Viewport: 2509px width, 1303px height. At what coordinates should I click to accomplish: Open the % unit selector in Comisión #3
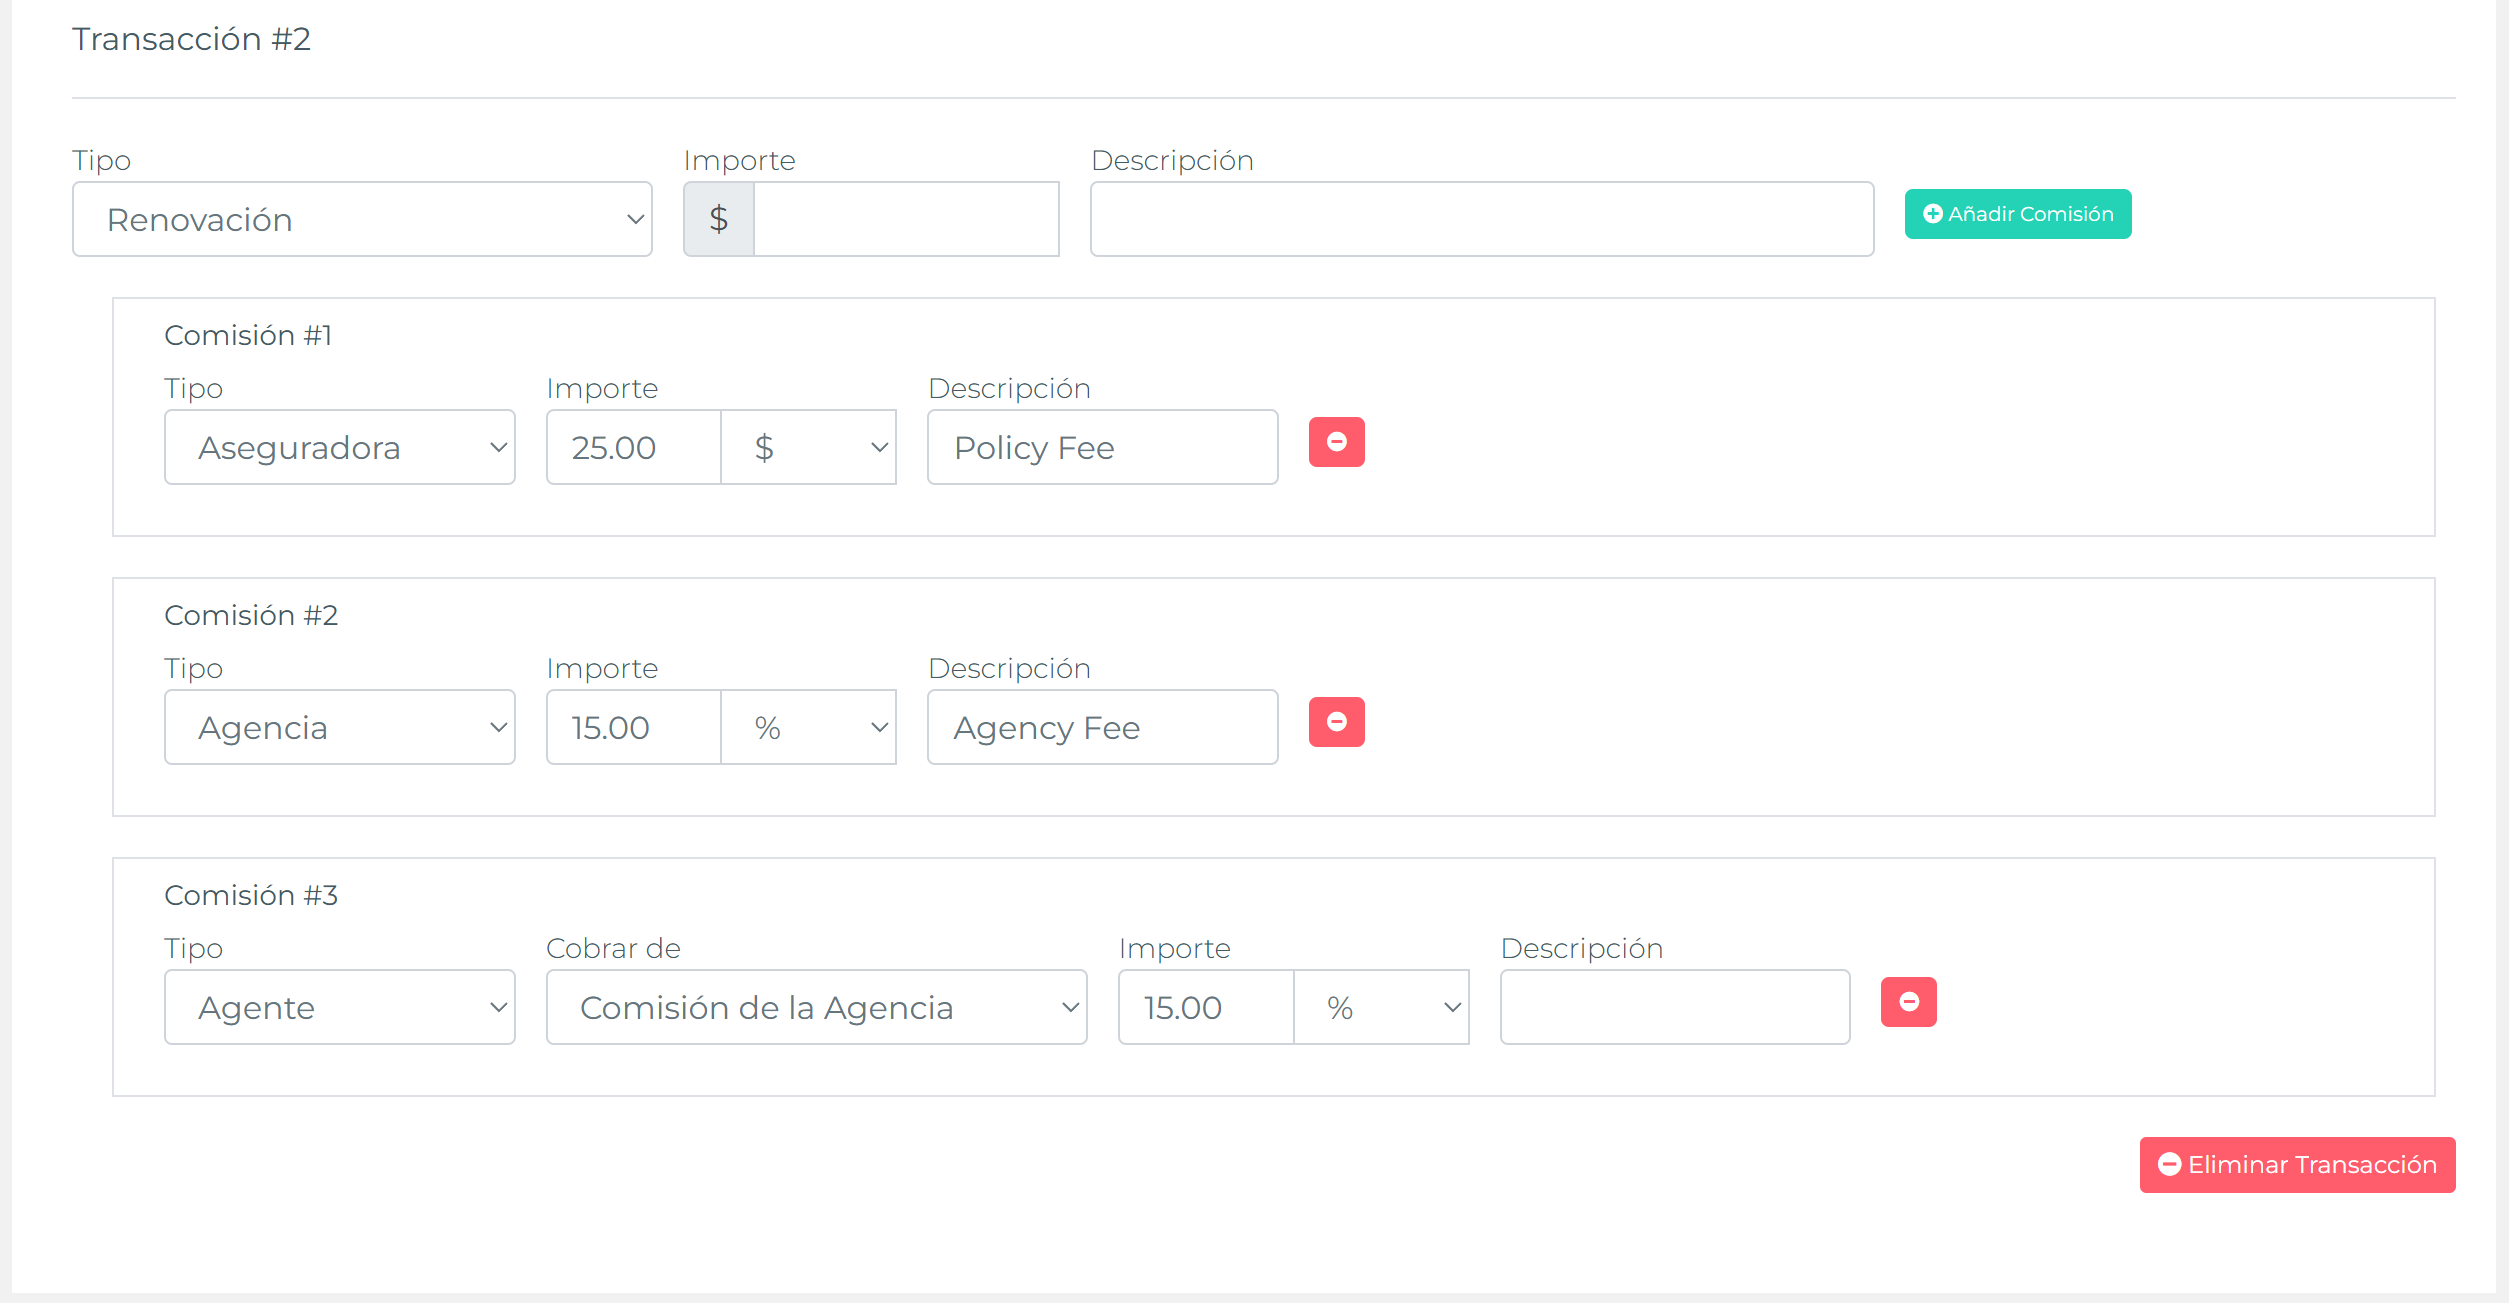1380,1008
